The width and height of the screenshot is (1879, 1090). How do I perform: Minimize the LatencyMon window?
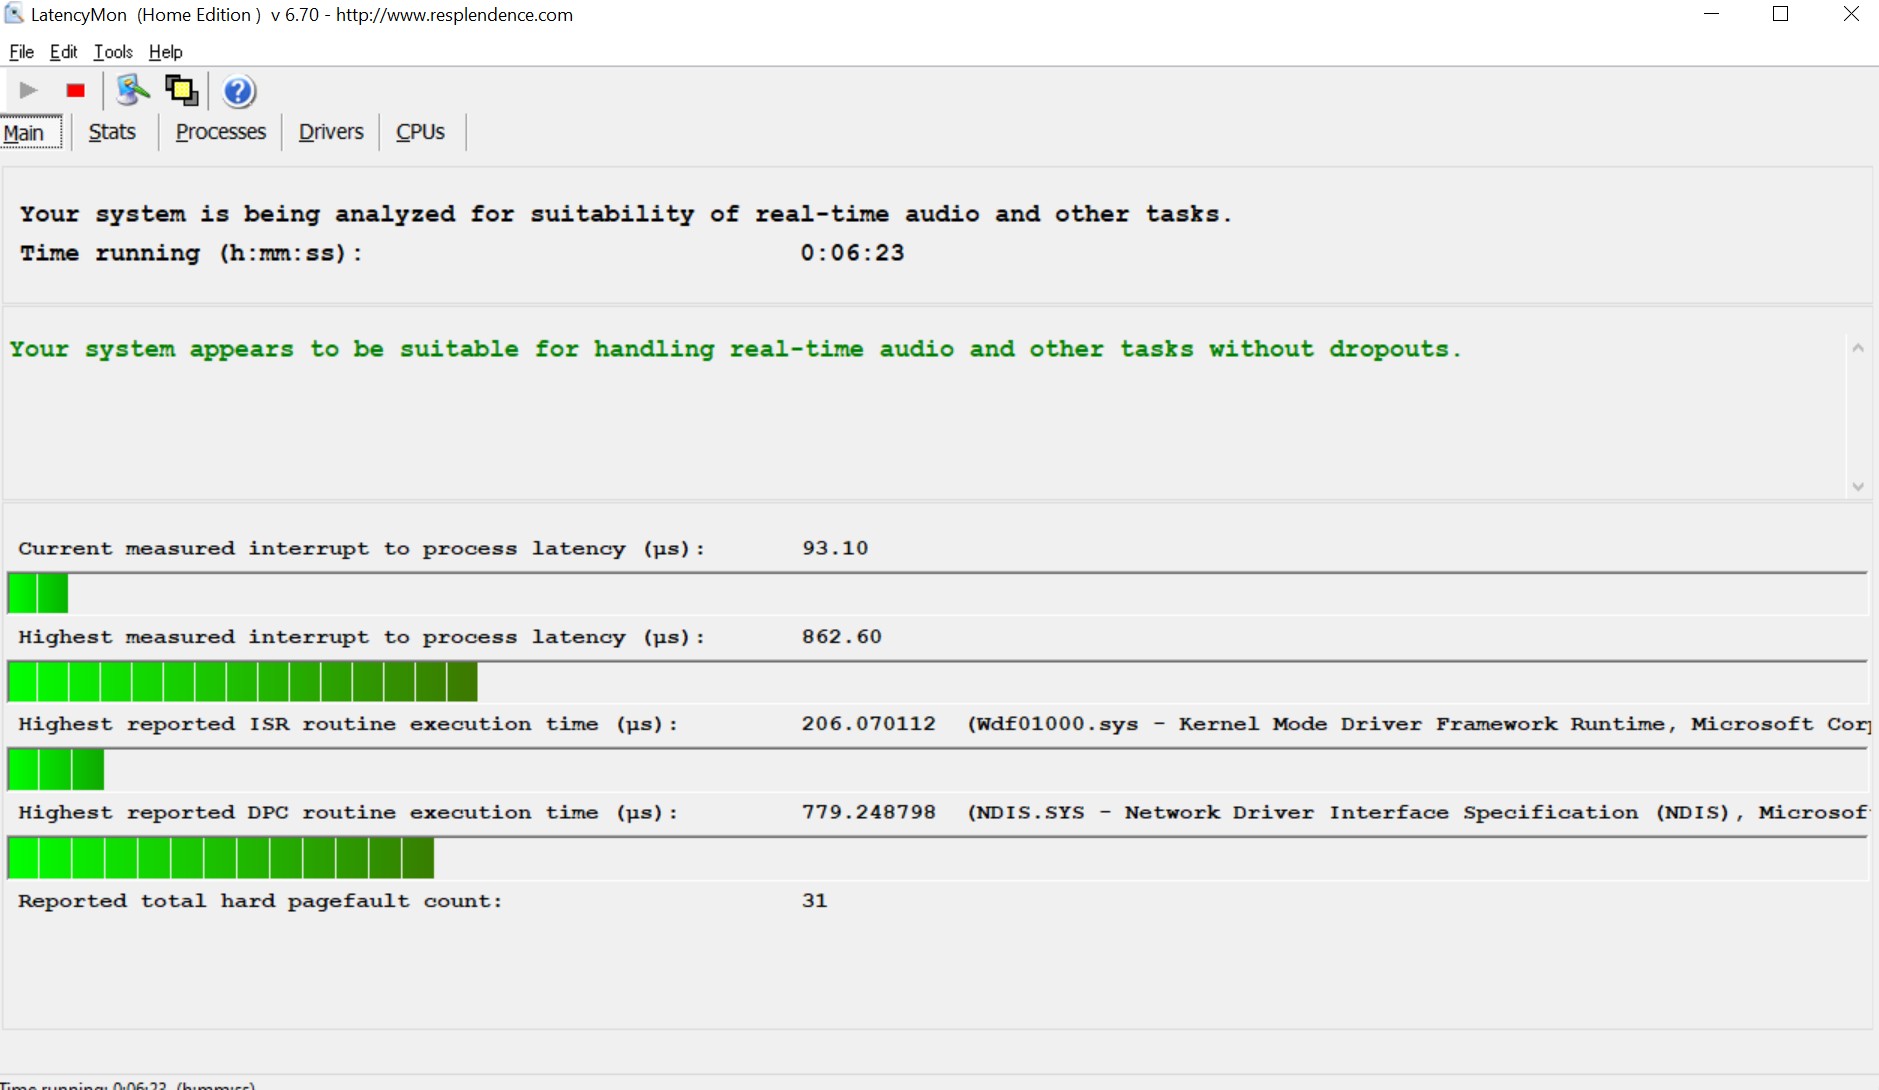[x=1711, y=14]
